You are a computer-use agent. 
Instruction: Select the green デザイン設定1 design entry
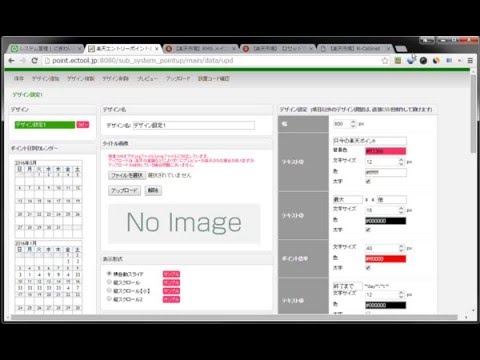click(45, 125)
